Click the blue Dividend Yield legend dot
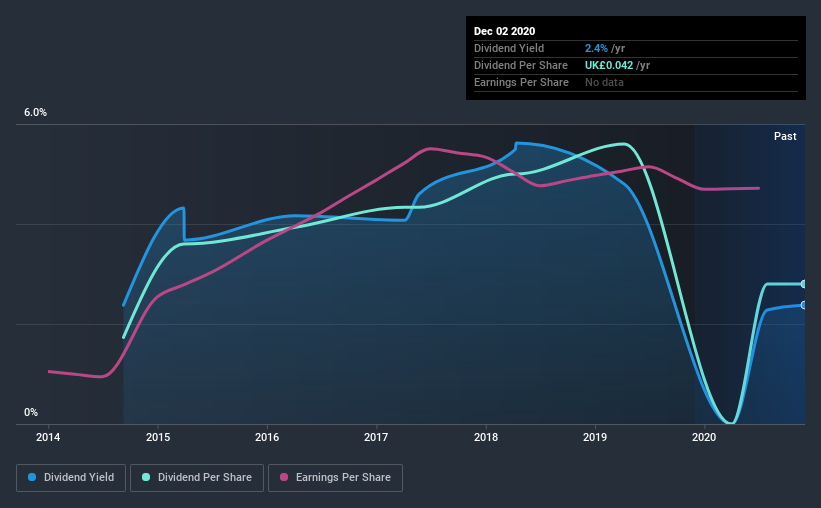 point(32,477)
